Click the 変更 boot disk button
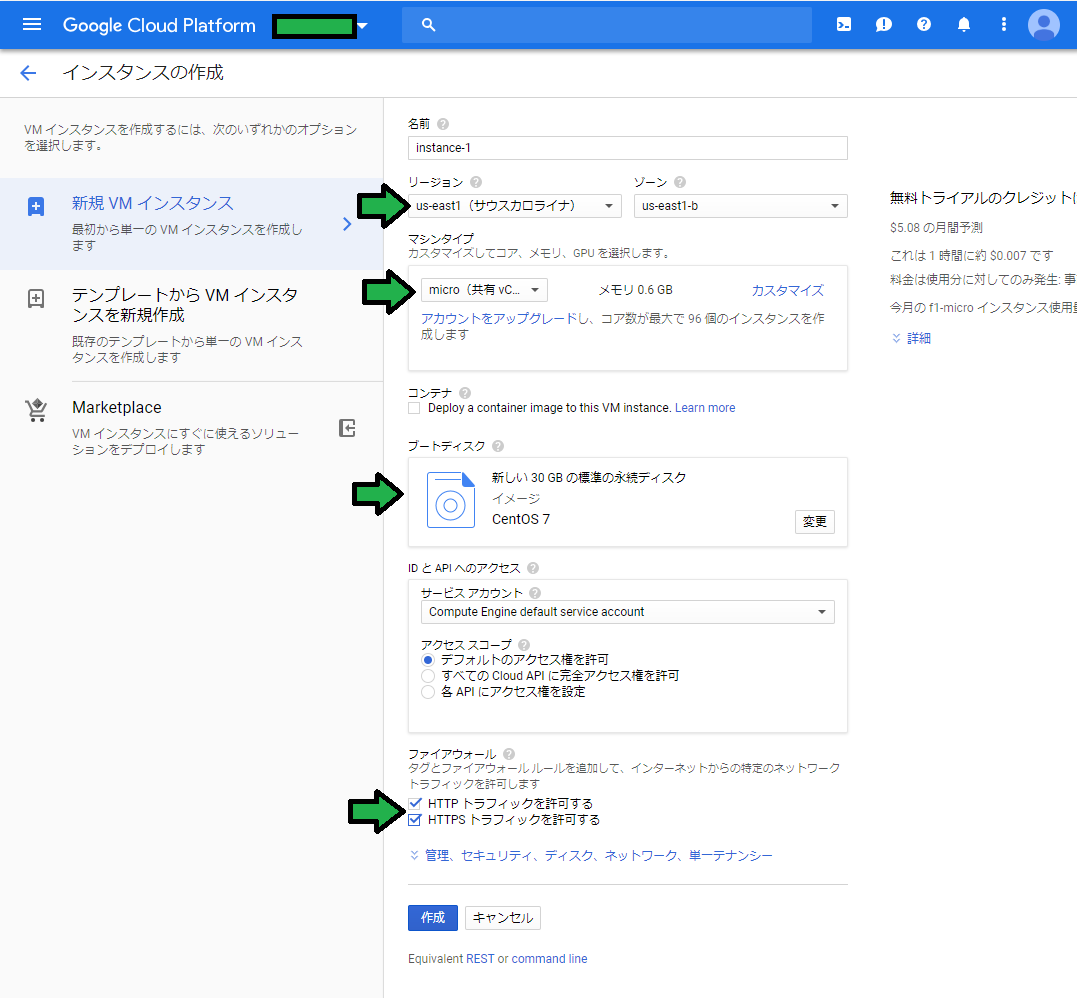1077x998 pixels. [815, 522]
